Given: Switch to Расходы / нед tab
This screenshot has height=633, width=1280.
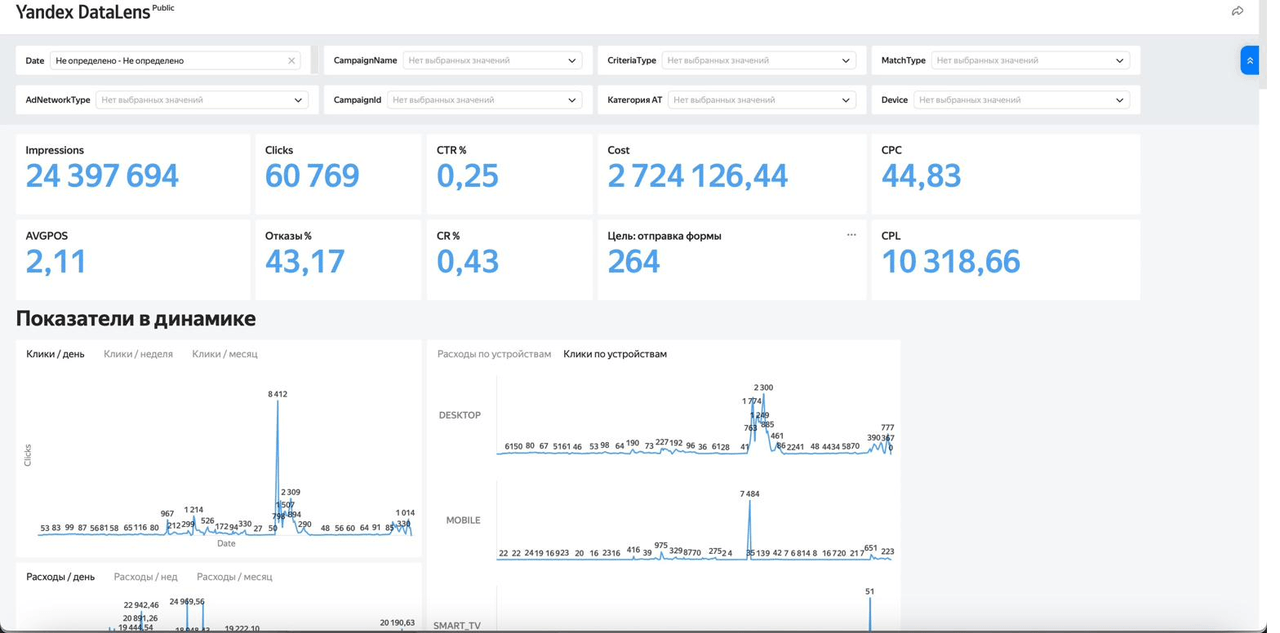Looking at the screenshot, I should coord(145,577).
